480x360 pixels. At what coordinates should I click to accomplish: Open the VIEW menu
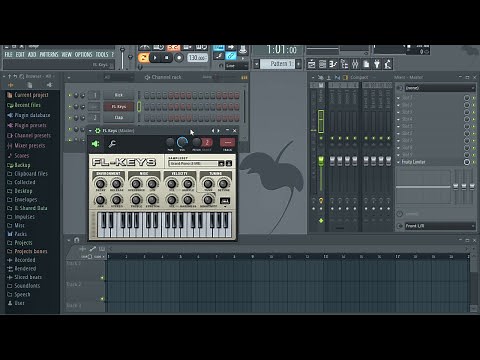click(x=66, y=54)
